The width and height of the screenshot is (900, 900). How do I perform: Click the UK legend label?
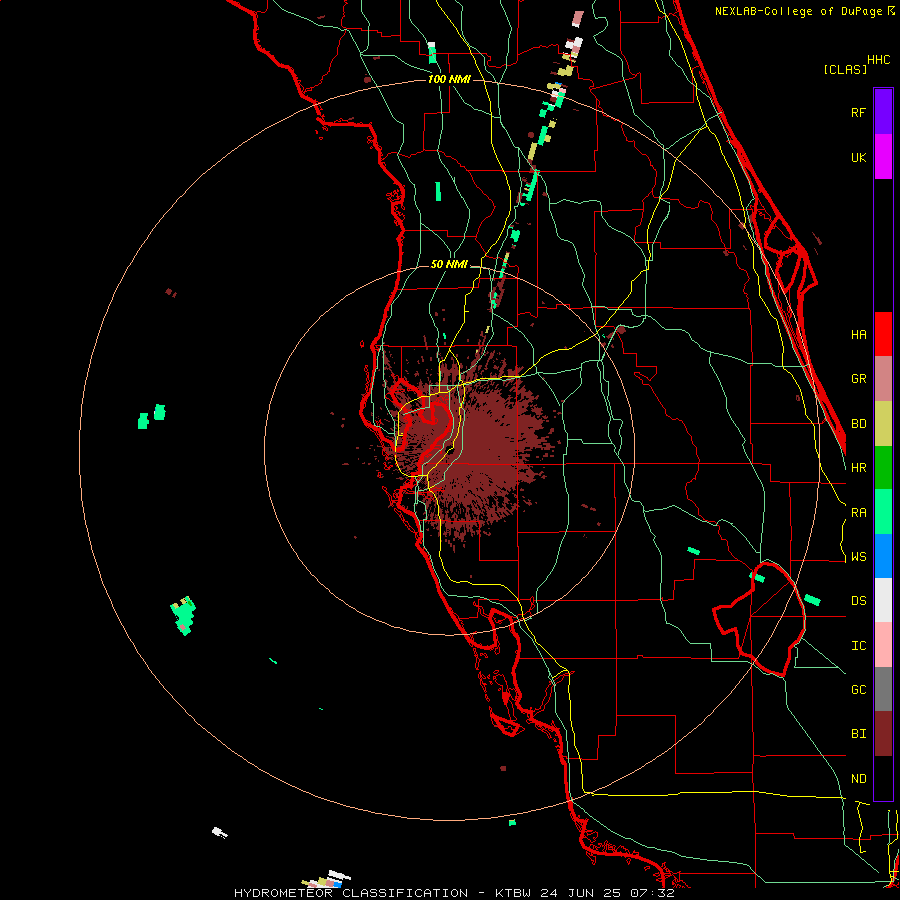pos(859,157)
